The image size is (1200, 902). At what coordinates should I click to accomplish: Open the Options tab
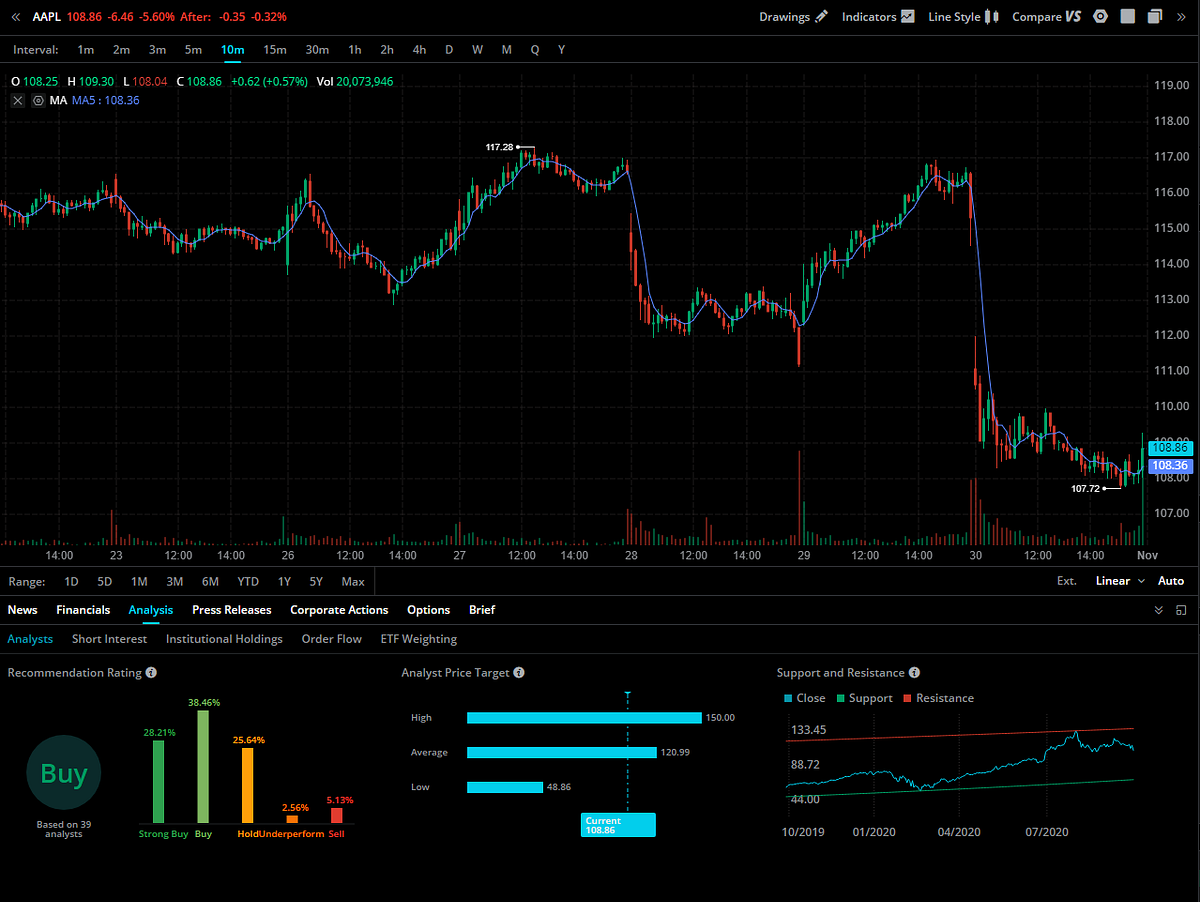click(428, 610)
